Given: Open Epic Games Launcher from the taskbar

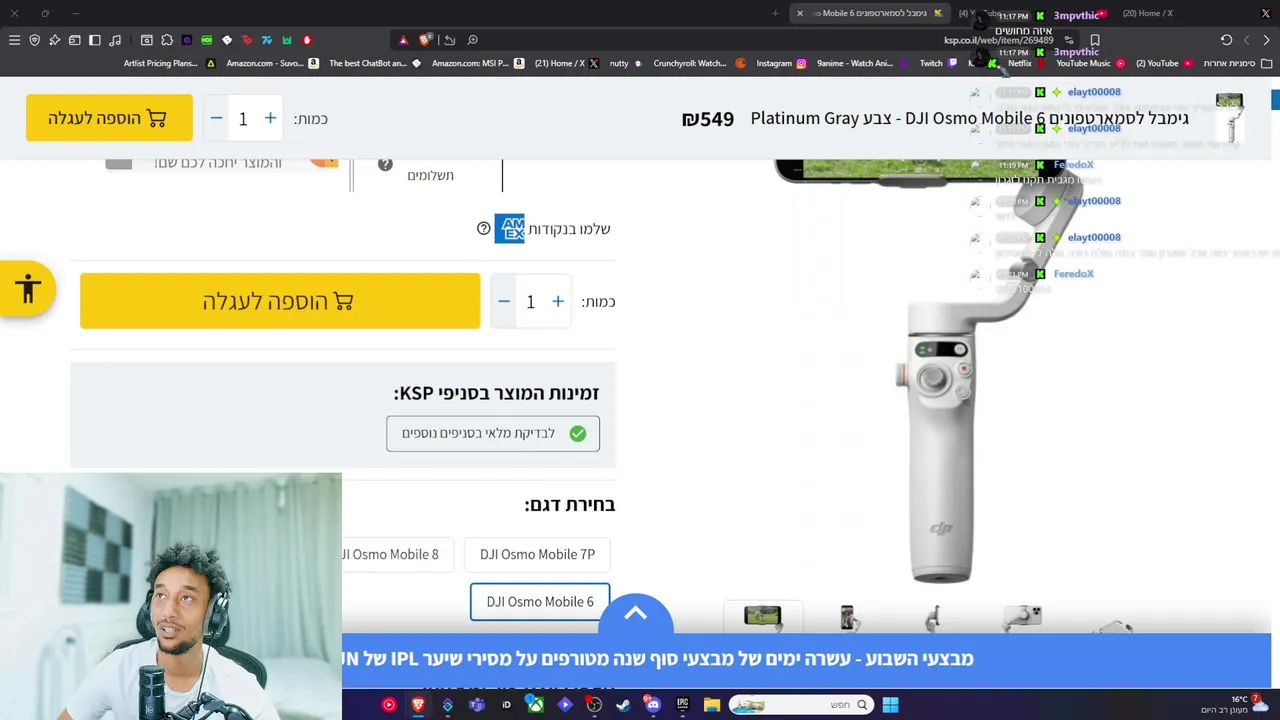Looking at the screenshot, I should [x=683, y=705].
